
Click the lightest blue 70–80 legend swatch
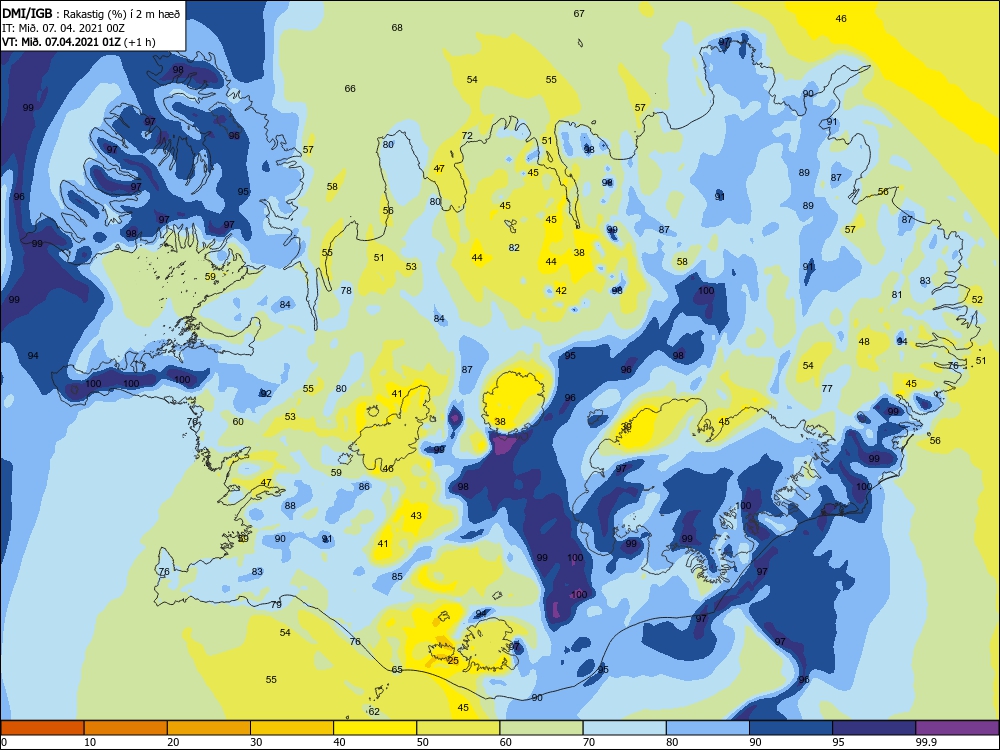[x=624, y=728]
